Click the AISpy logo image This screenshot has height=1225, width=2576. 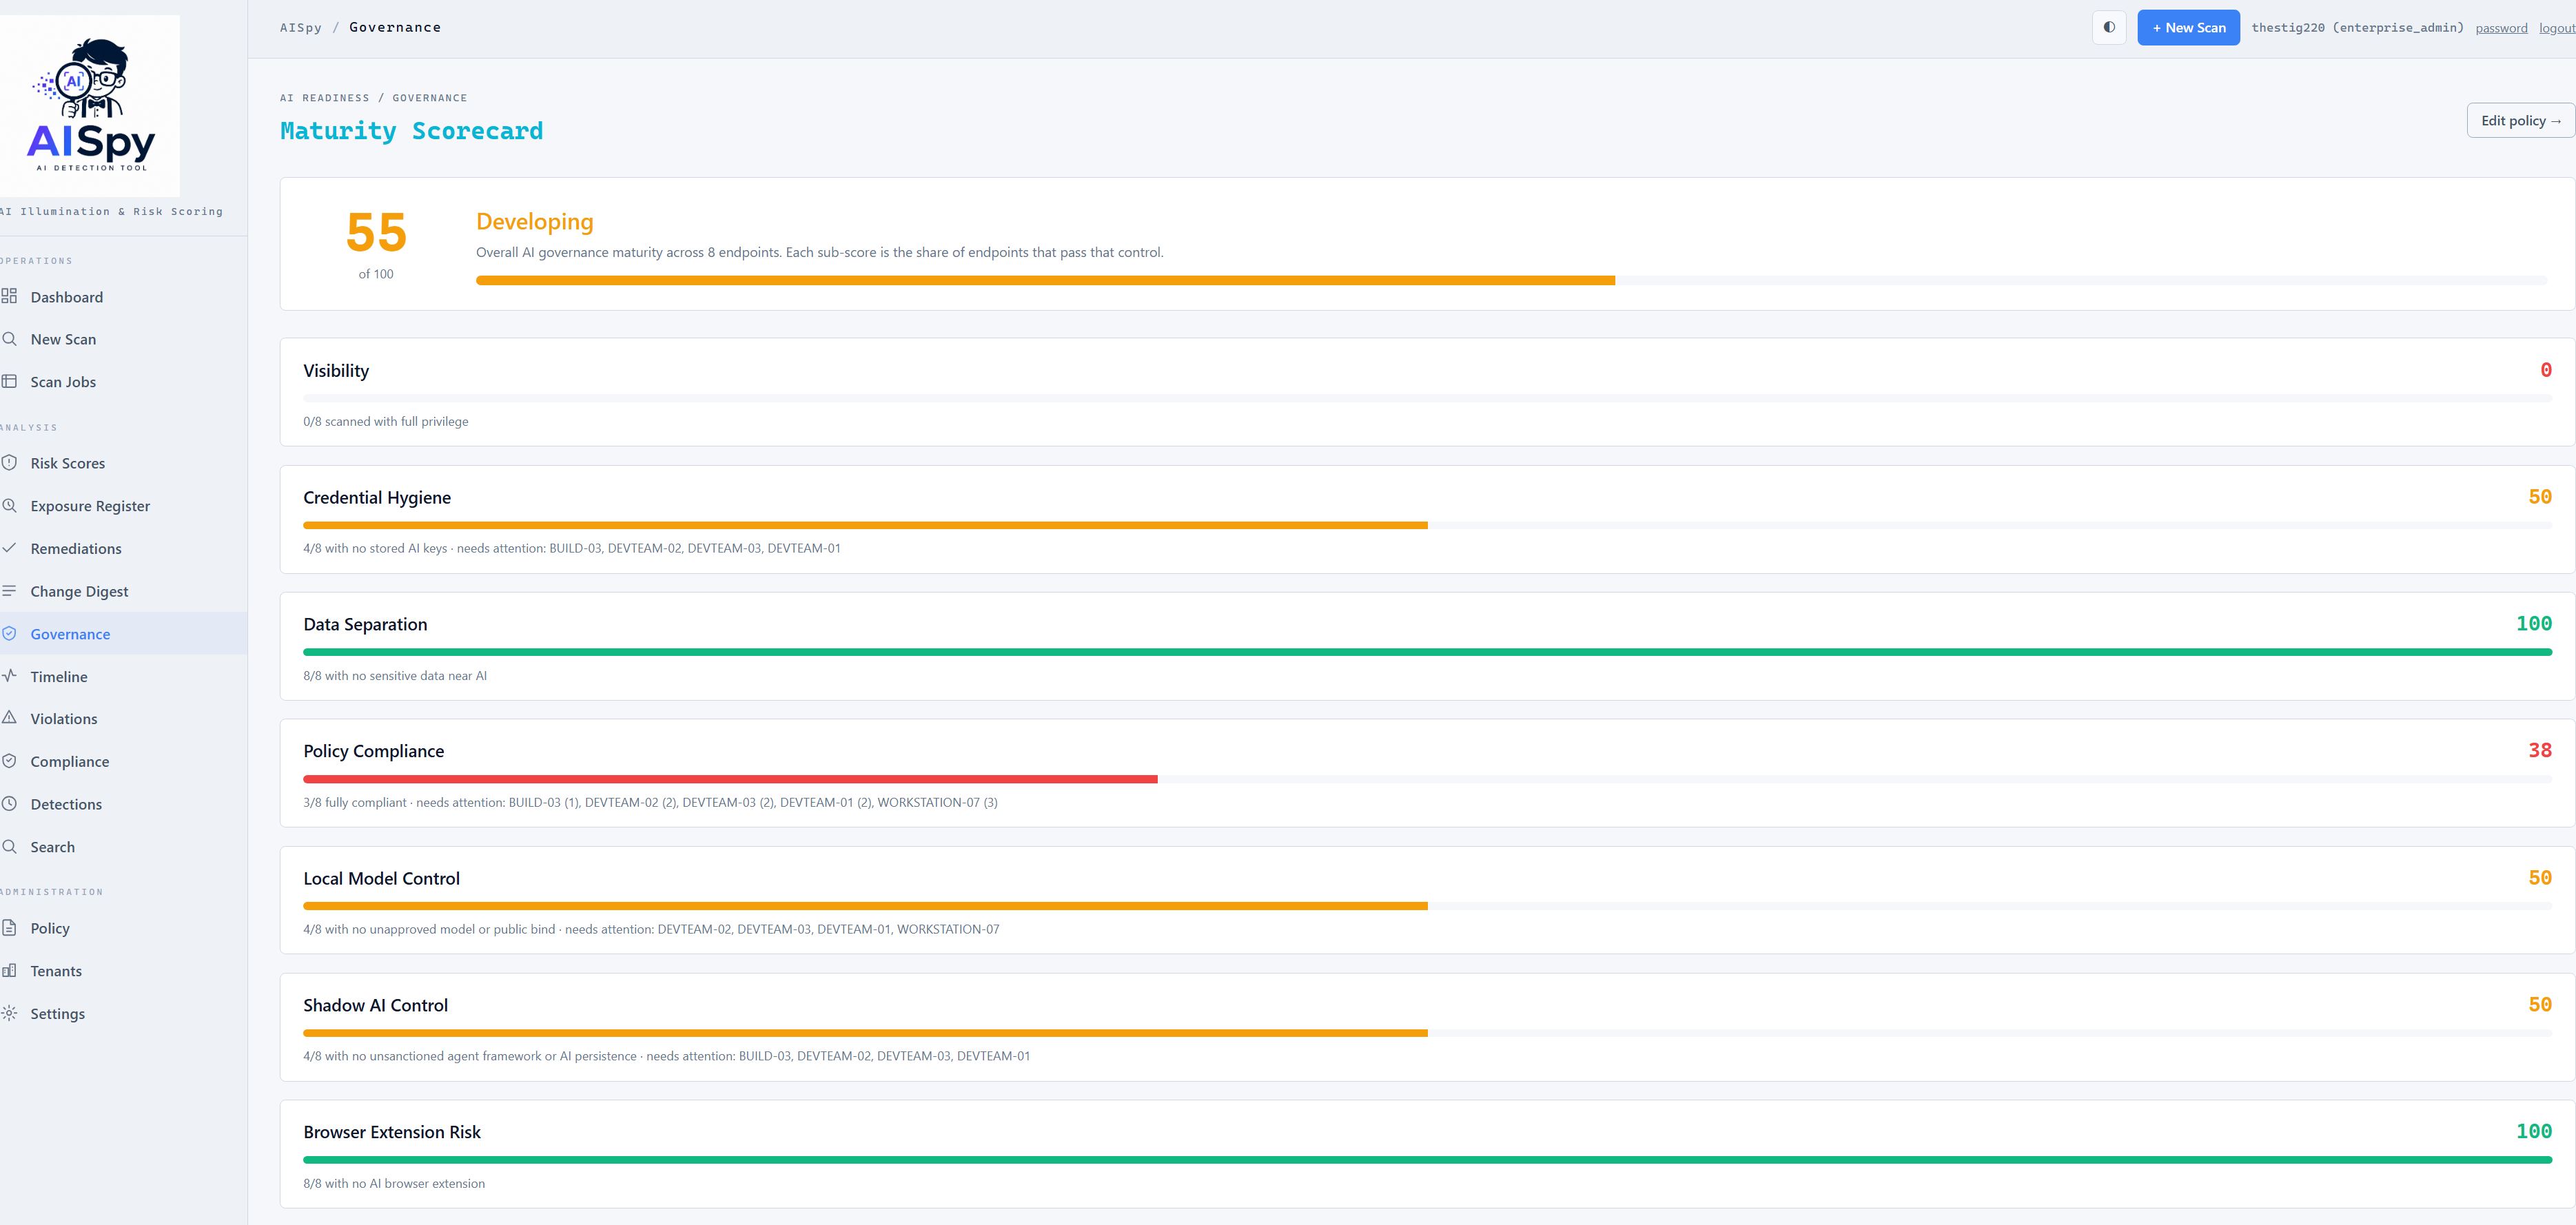click(x=90, y=105)
